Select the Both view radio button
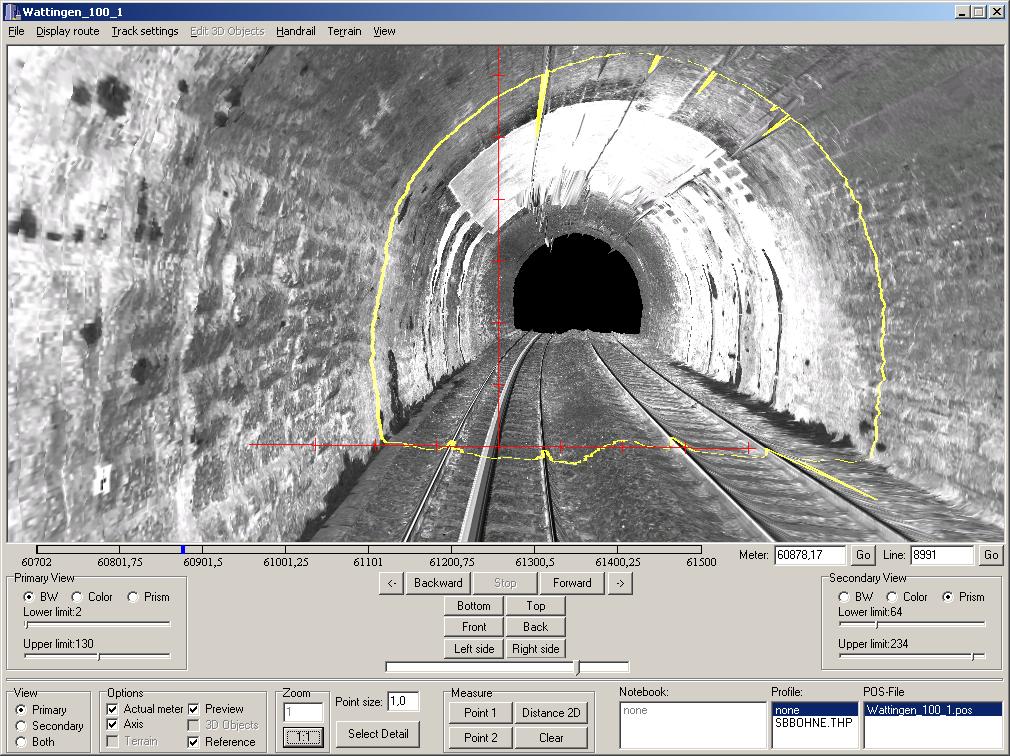Viewport: 1010px width, 756px height. click(x=22, y=742)
